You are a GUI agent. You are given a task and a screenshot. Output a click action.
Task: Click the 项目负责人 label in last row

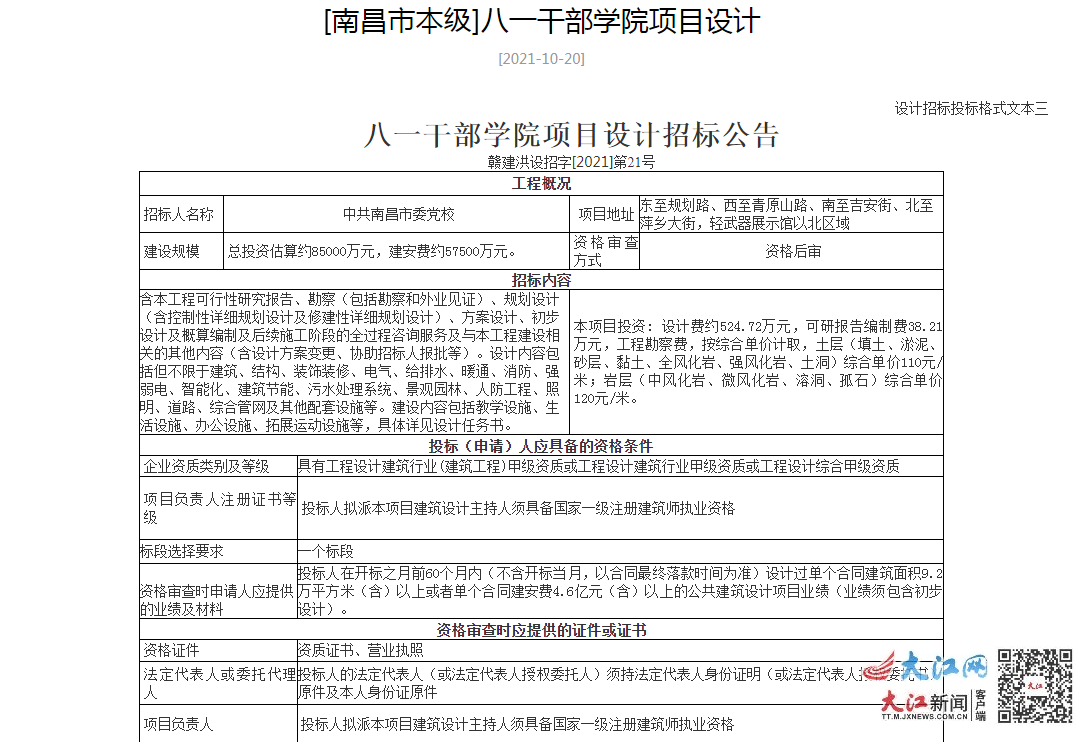178,724
